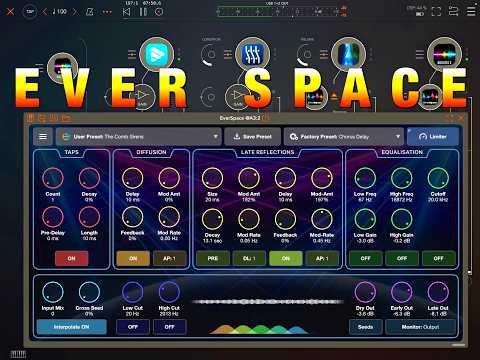The width and height of the screenshot is (480, 360).
Task: Enable the Low Cut OFF switch
Action: tap(133, 327)
